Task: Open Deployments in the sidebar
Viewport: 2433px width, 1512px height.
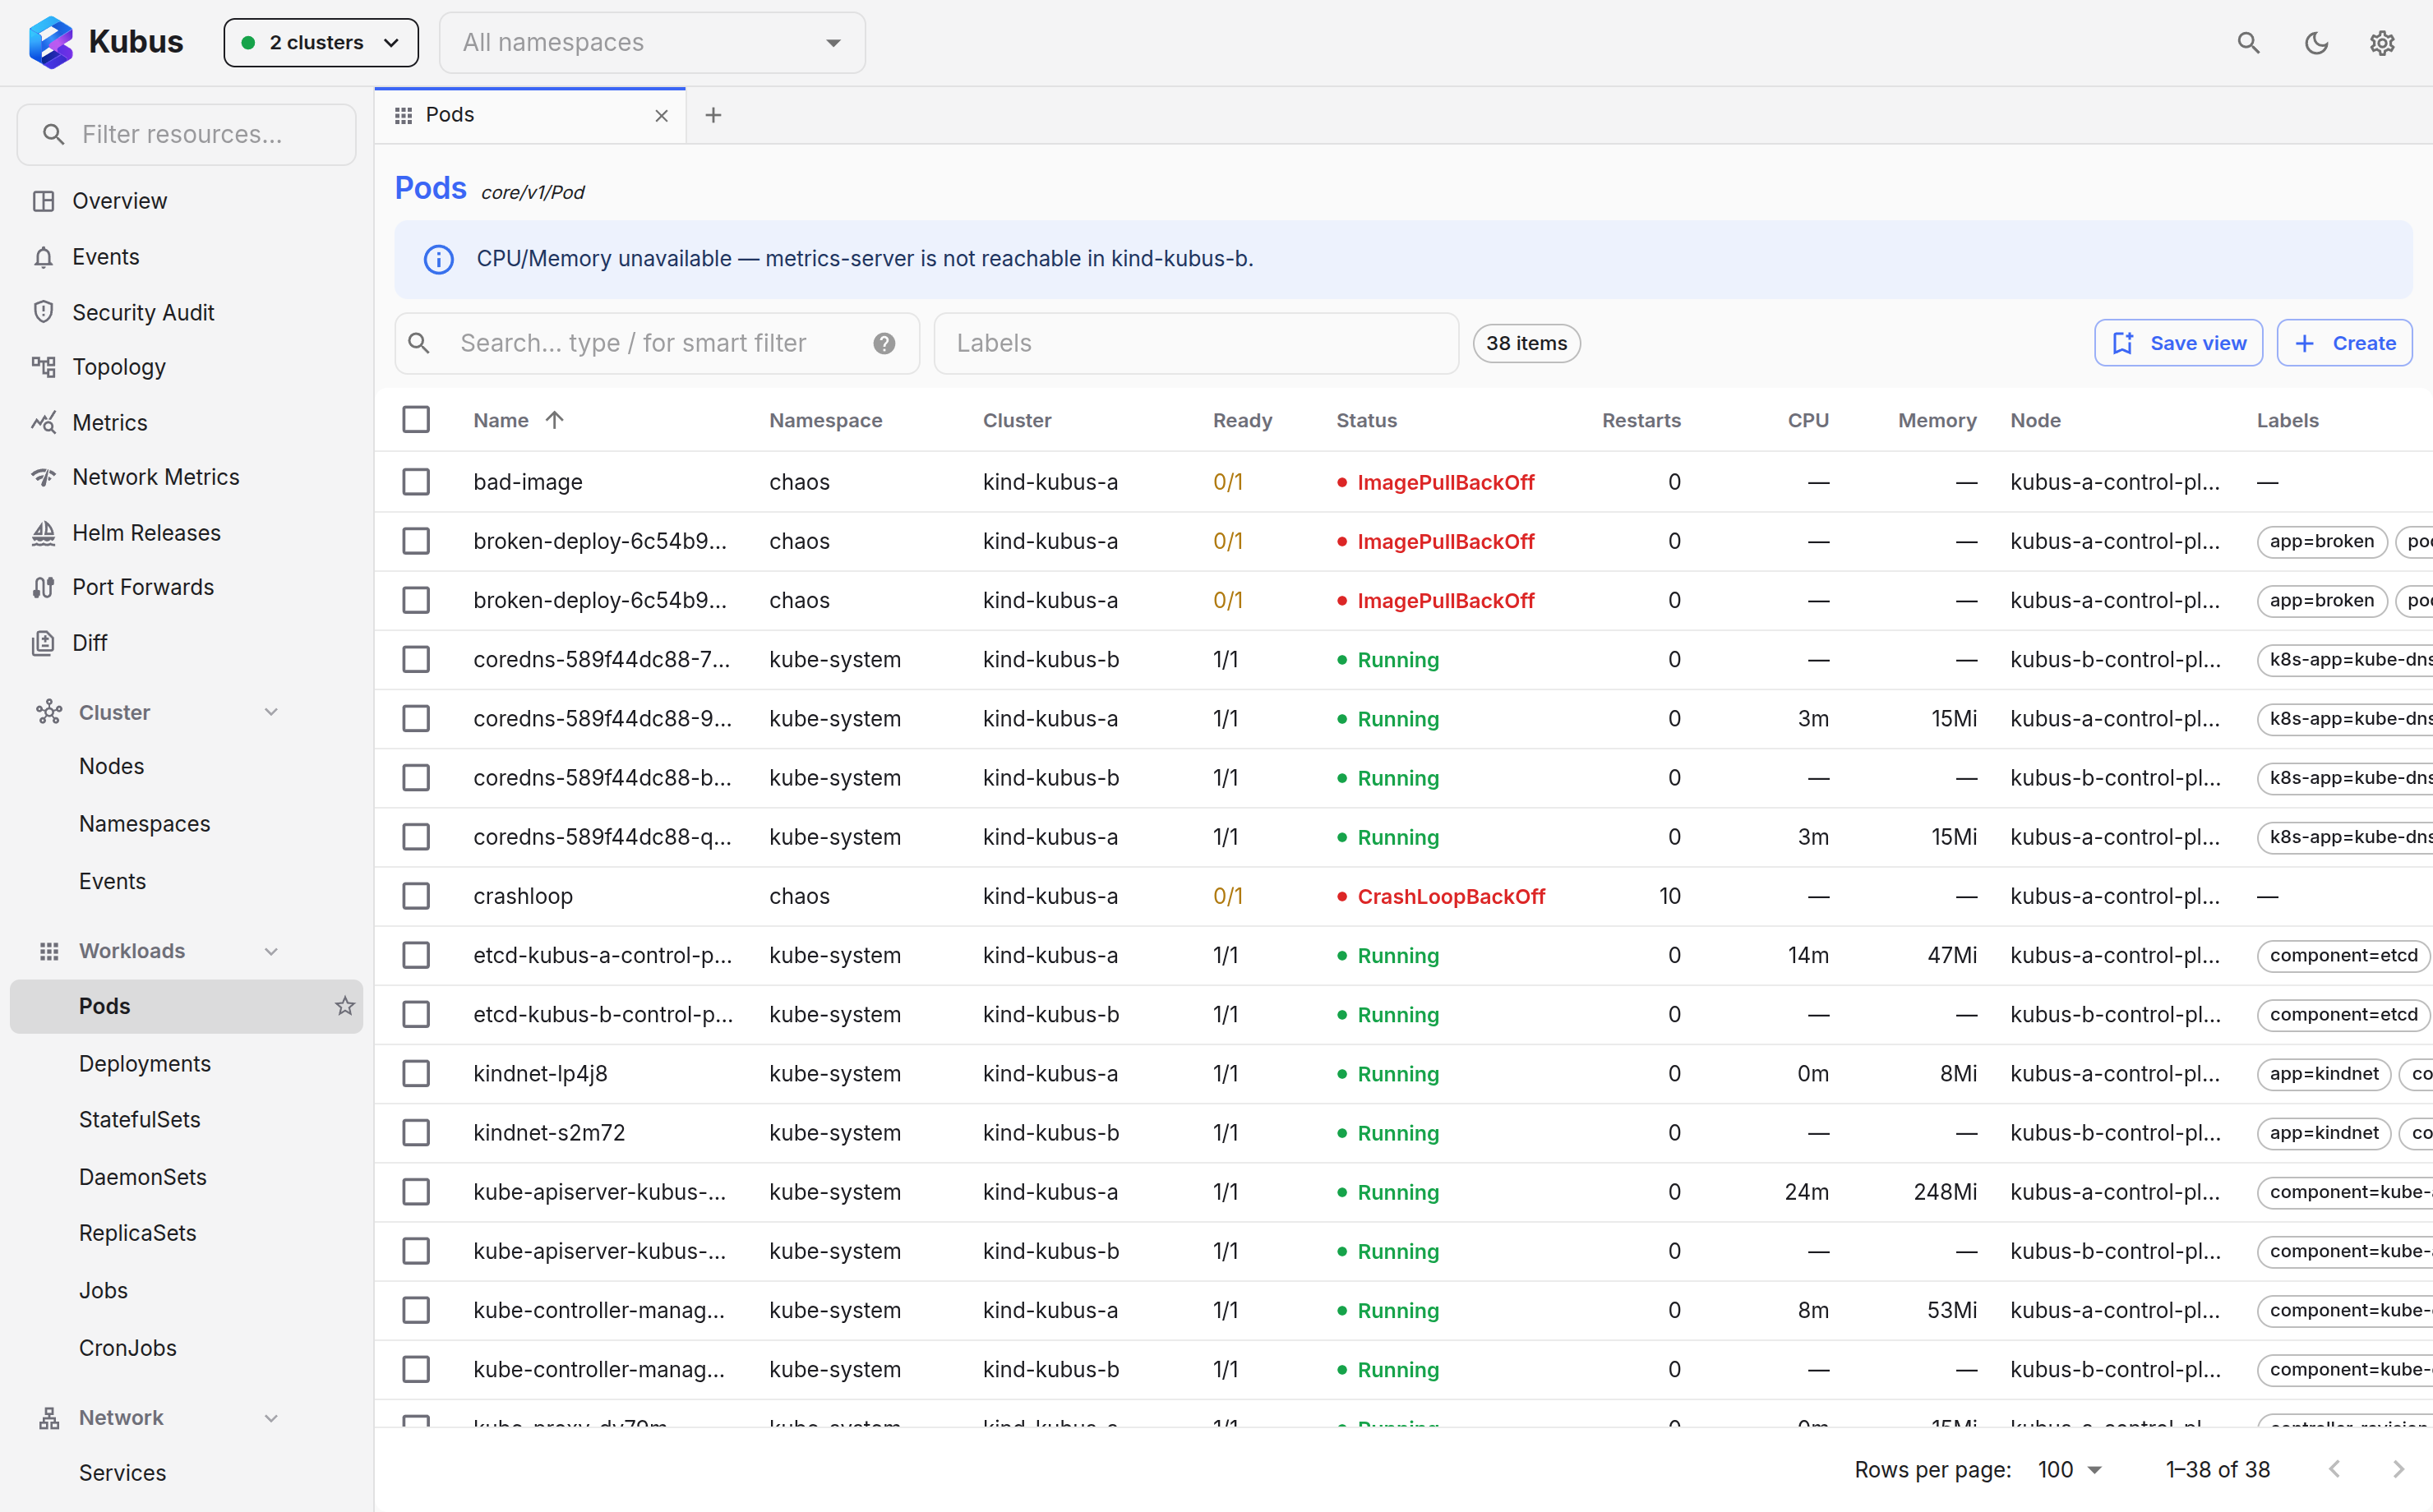Action: click(145, 1063)
